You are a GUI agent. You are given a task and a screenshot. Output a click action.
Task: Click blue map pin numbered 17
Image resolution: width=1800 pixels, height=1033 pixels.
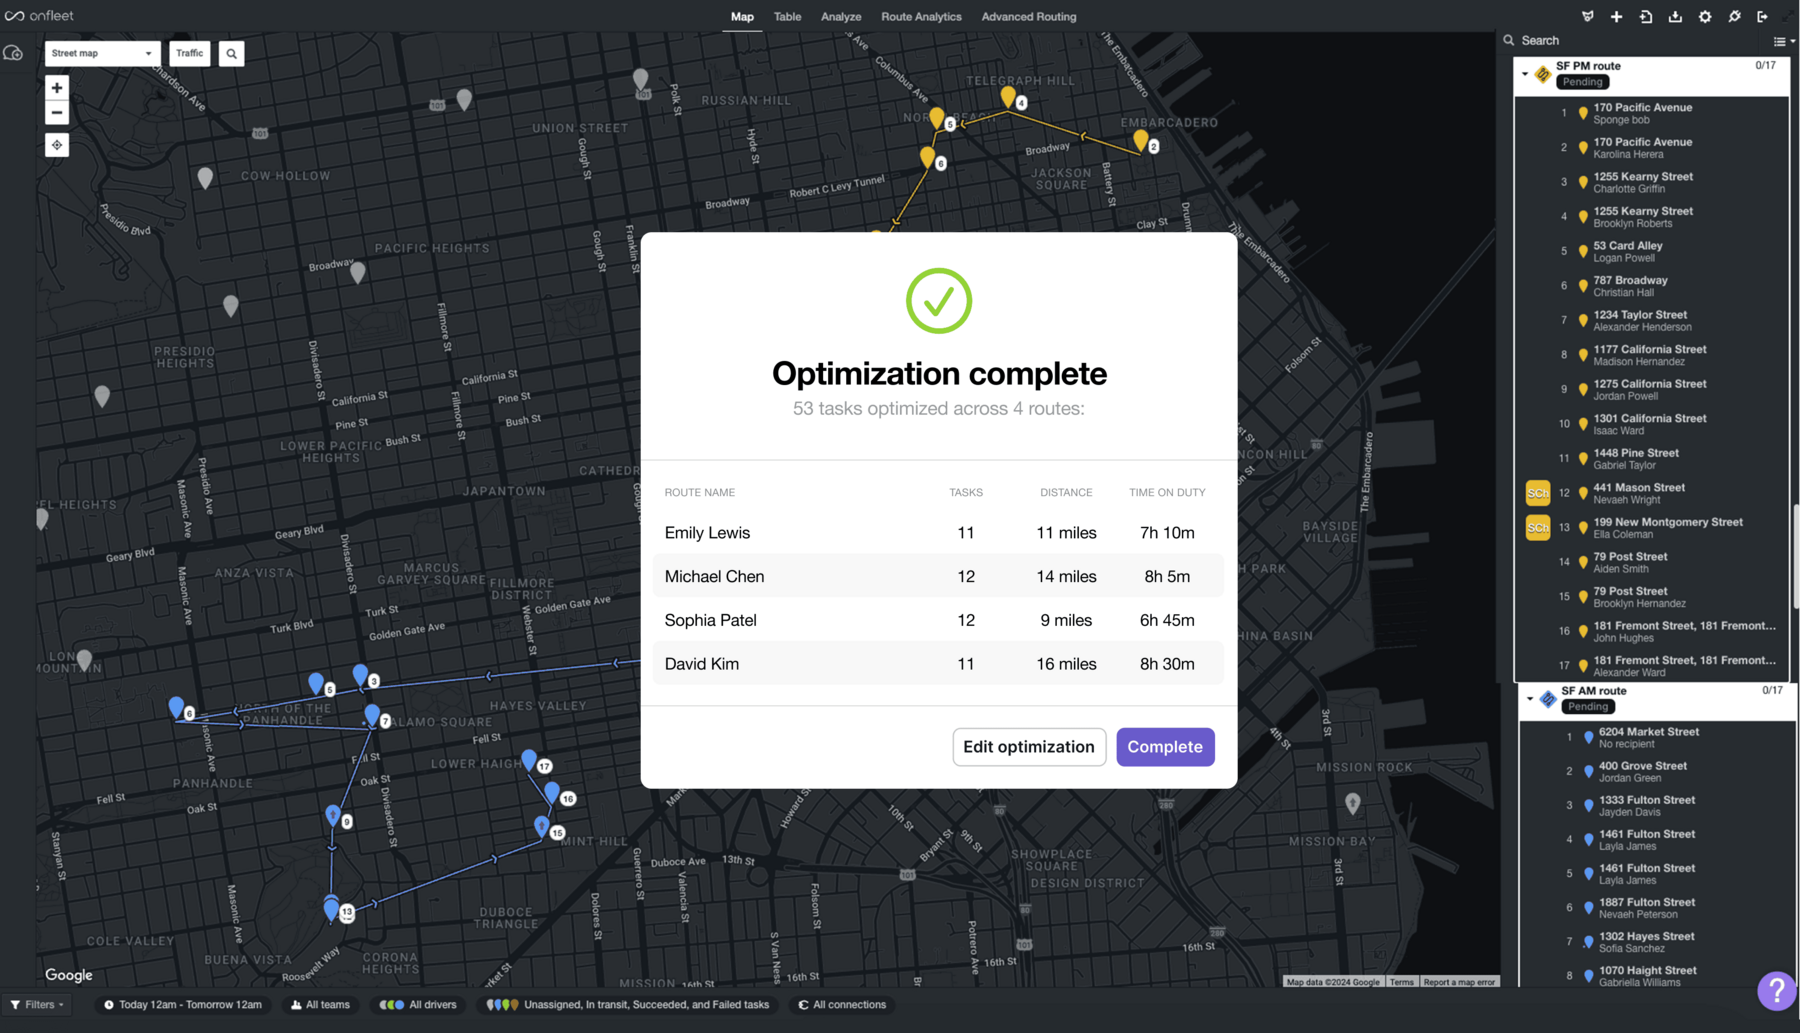(529, 760)
